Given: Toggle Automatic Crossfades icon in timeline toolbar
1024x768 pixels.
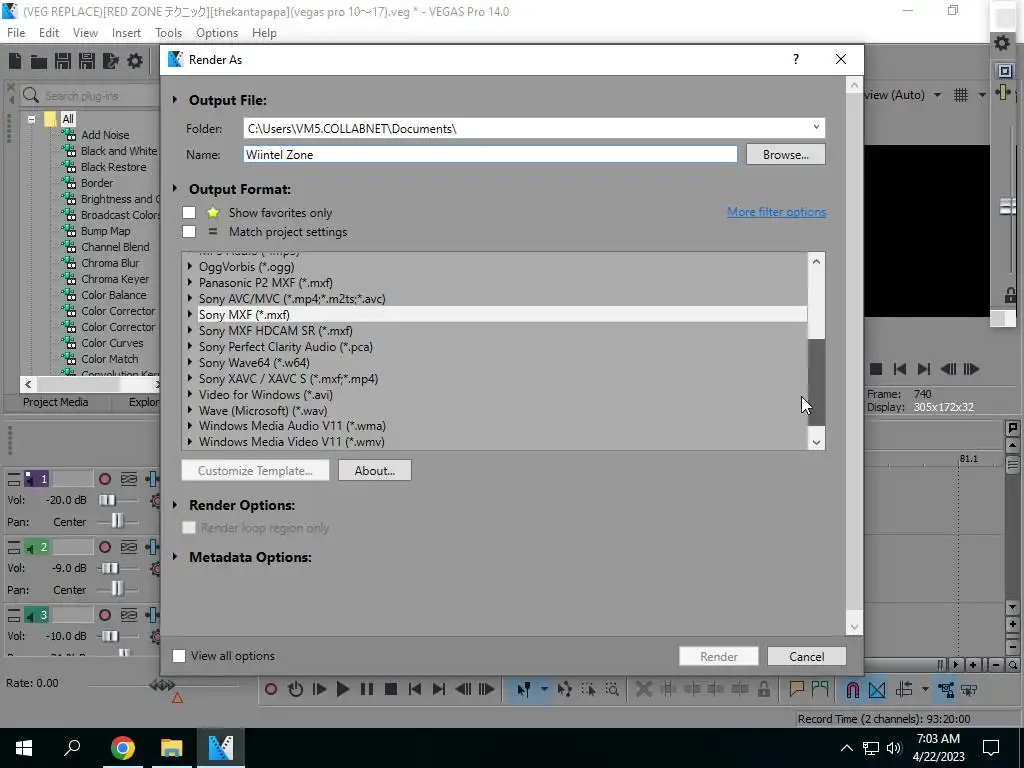Looking at the screenshot, I should (x=877, y=689).
